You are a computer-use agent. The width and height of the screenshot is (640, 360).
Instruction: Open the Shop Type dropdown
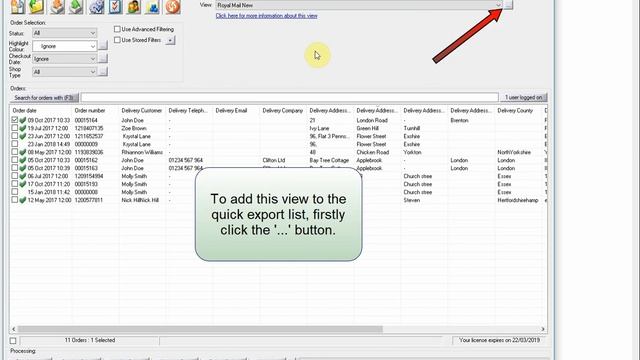pyautogui.click(x=64, y=72)
